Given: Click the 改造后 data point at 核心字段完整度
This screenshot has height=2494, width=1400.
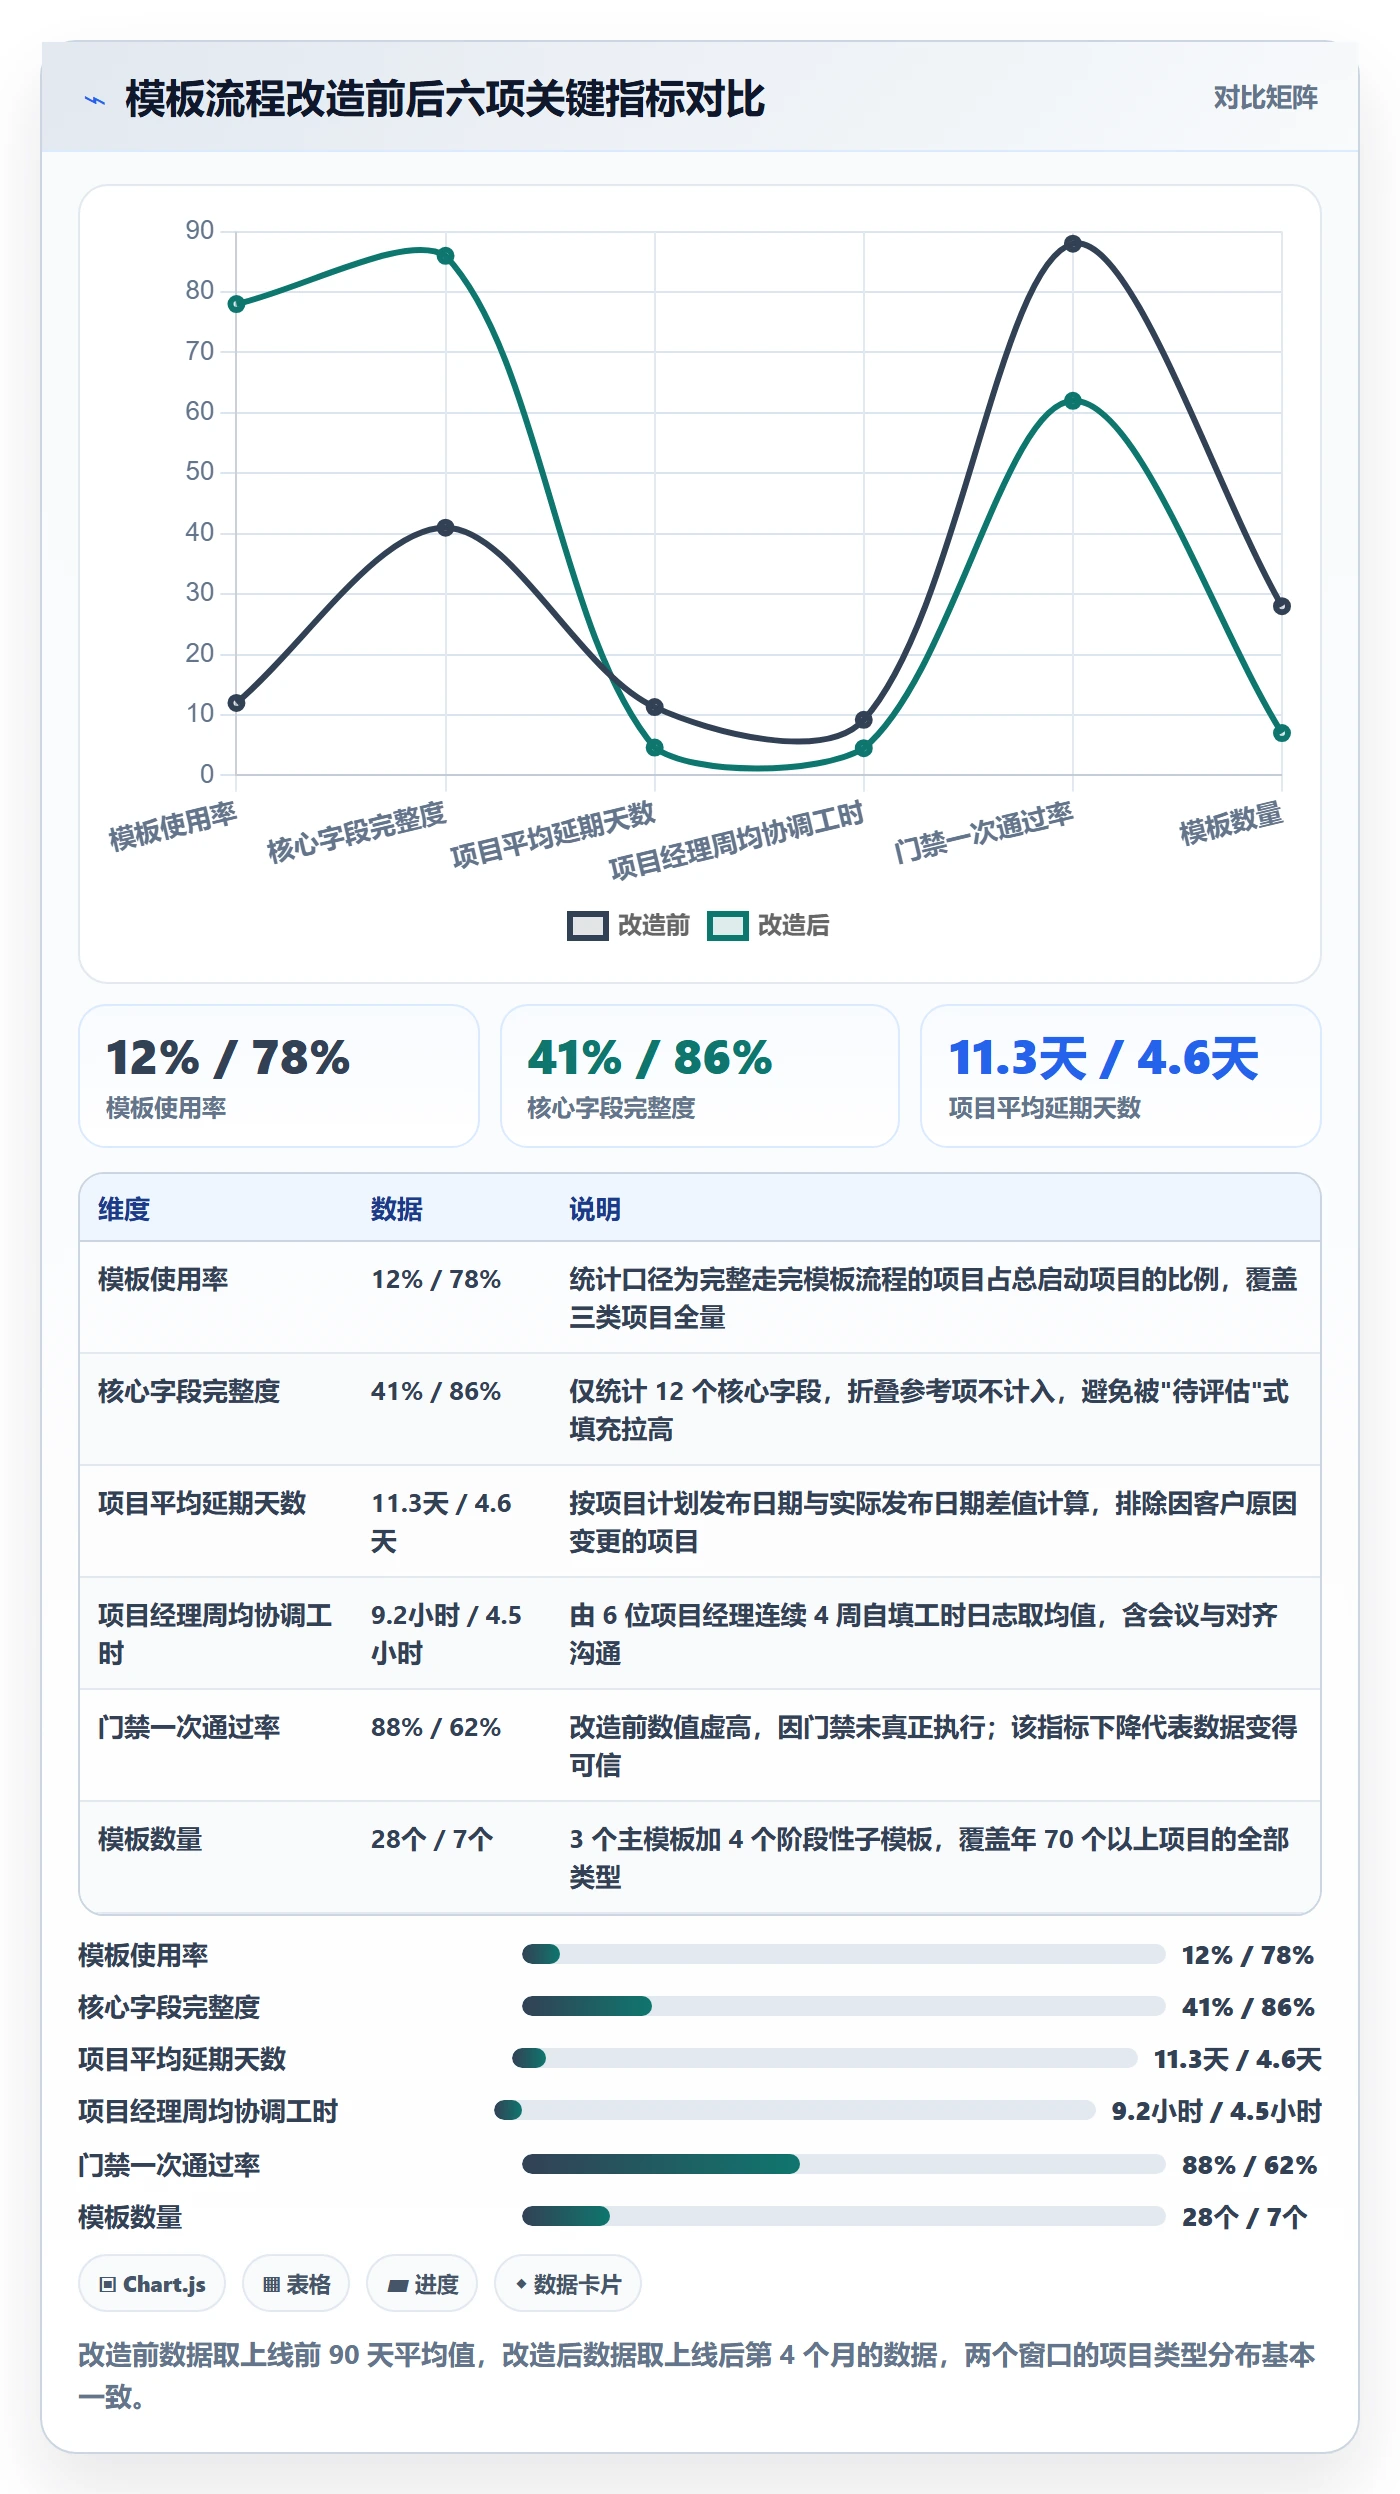Looking at the screenshot, I should coord(446,256).
